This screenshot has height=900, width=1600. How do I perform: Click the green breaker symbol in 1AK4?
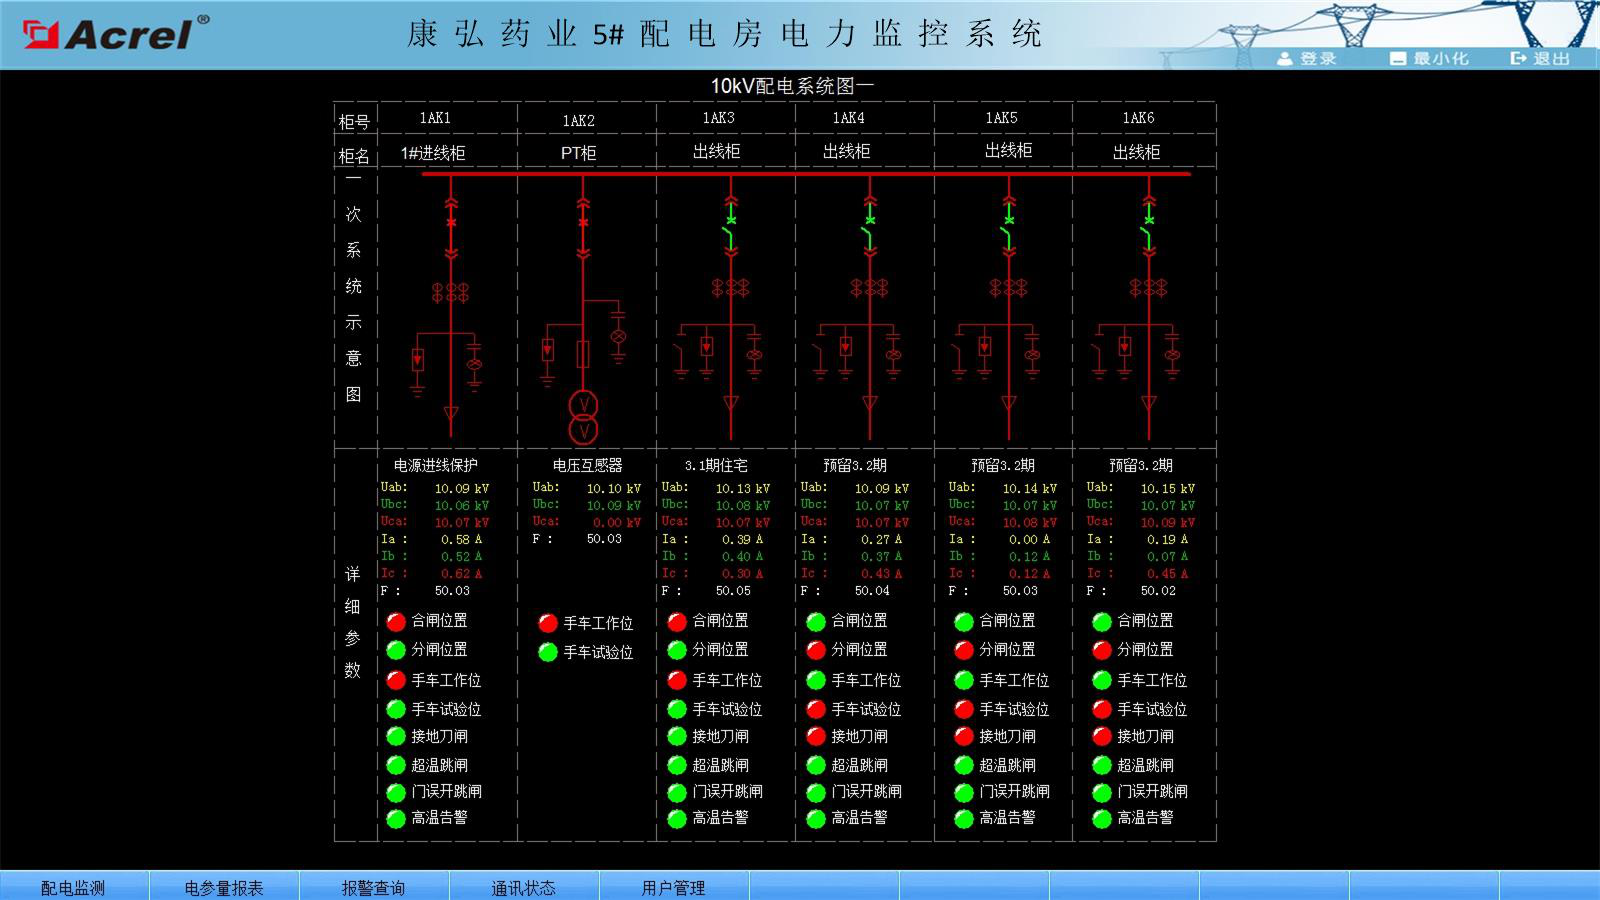point(870,228)
